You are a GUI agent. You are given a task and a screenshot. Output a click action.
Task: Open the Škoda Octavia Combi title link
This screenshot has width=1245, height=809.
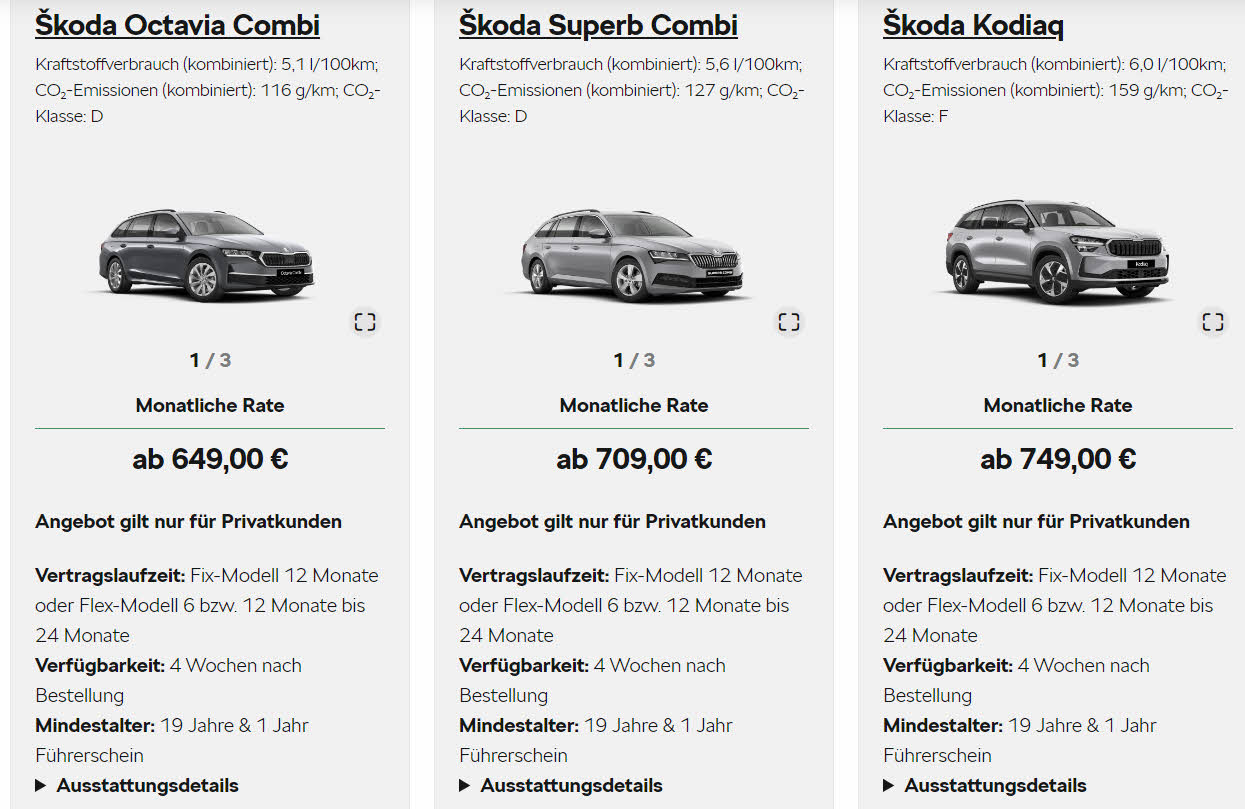(x=178, y=25)
